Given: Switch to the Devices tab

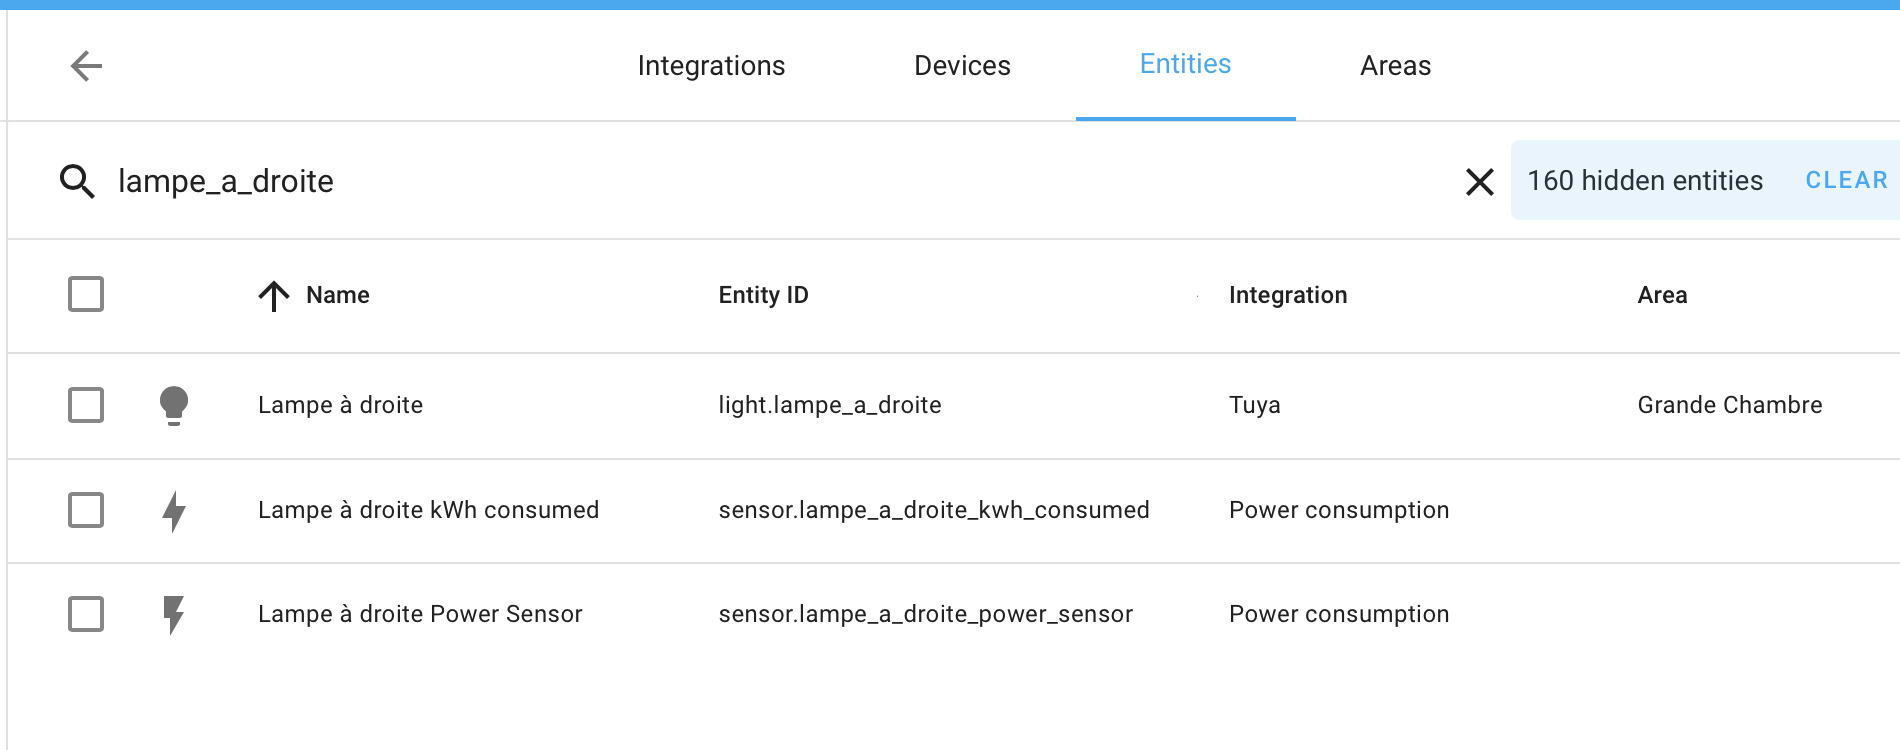Looking at the screenshot, I should [x=961, y=65].
